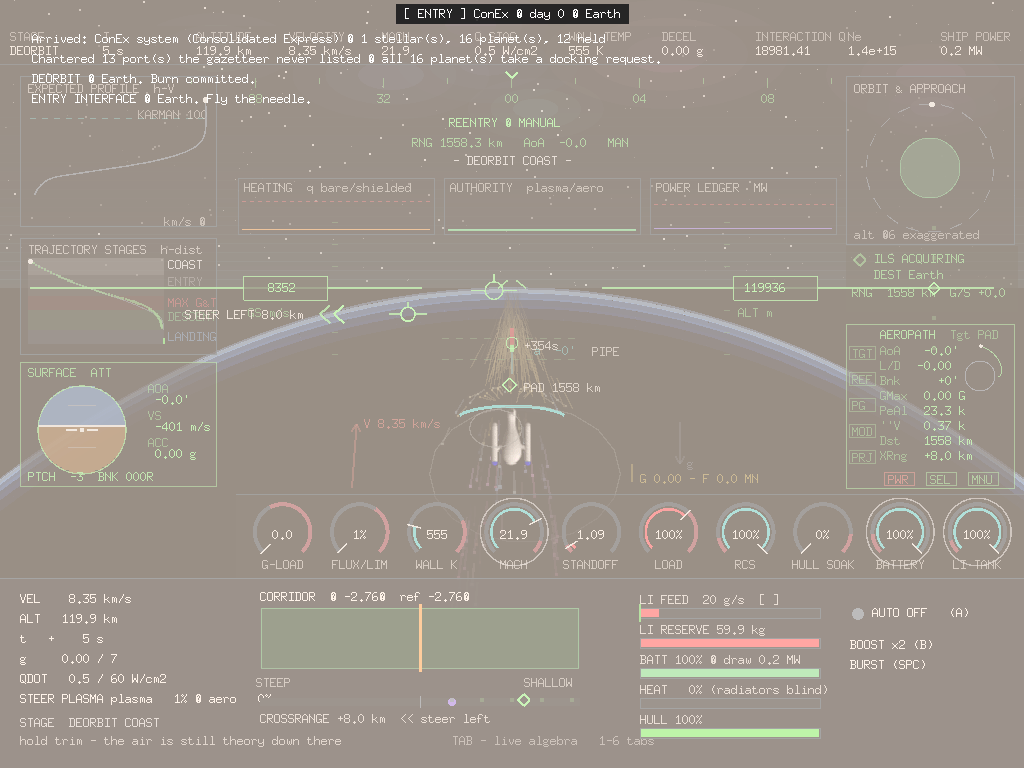The height and width of the screenshot is (768, 1024).
Task: Click the heading tape caret marker at 00
Action: pos(511,76)
